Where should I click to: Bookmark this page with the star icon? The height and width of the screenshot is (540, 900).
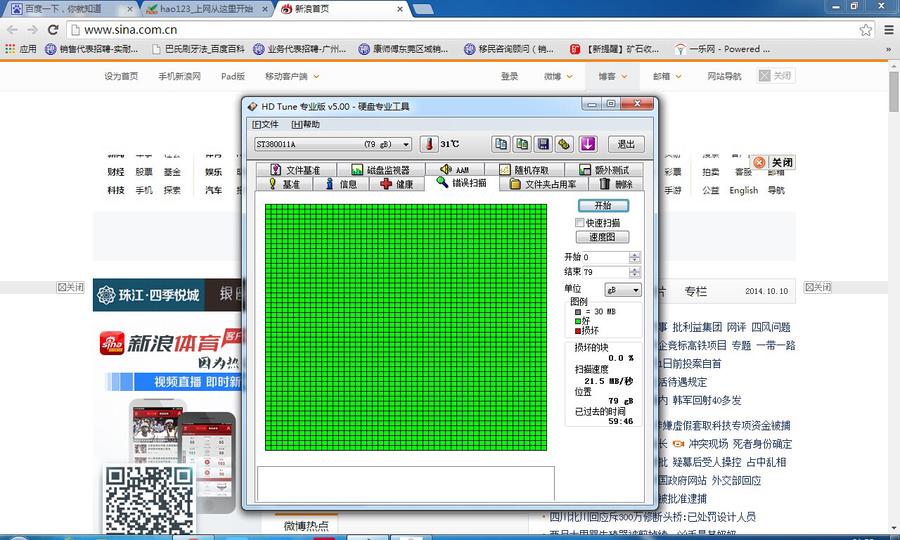coord(866,30)
